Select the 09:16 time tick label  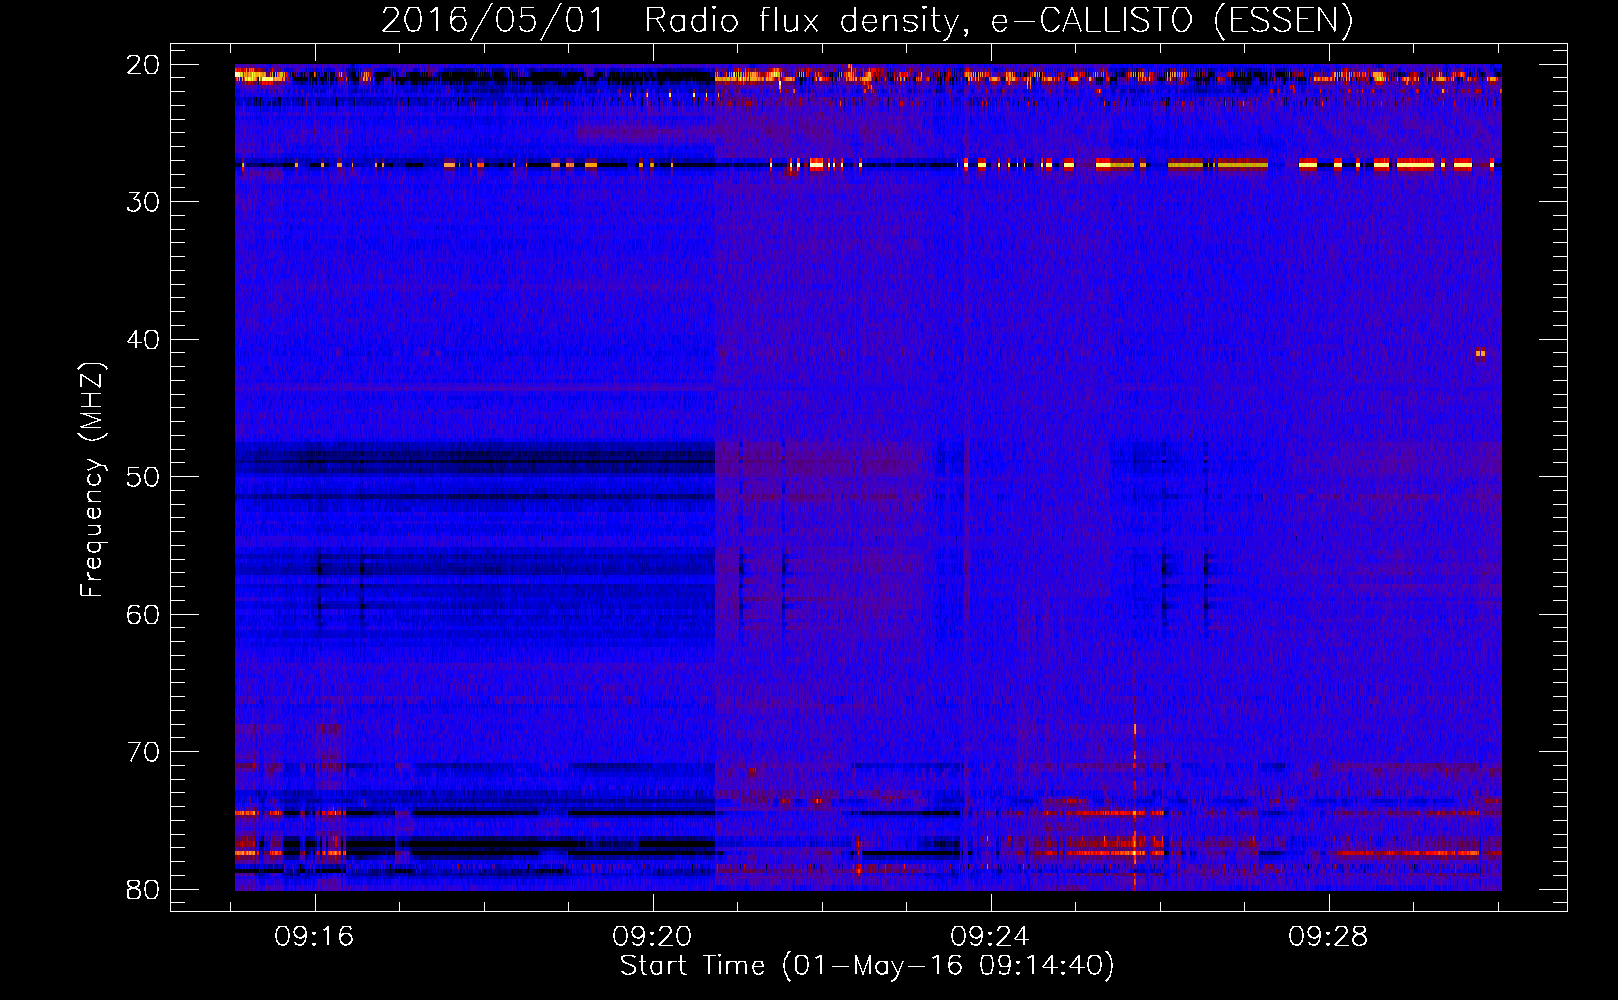tap(315, 937)
